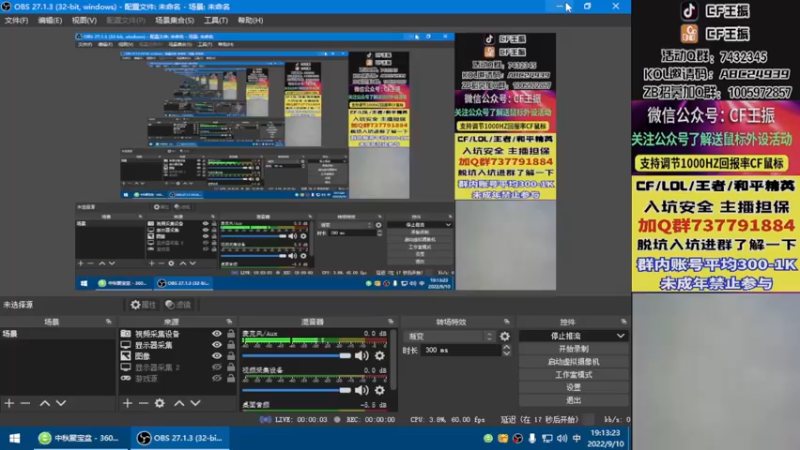Increase transition duration with up stepper
Viewport: 800px width, 450px height.
(506, 347)
